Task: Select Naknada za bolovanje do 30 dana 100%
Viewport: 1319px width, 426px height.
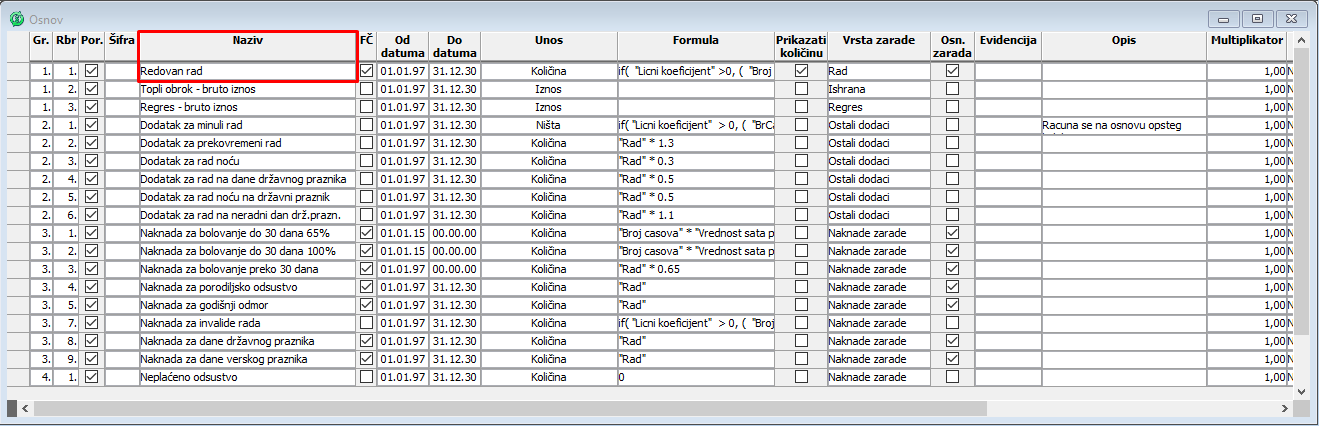Action: [x=247, y=251]
